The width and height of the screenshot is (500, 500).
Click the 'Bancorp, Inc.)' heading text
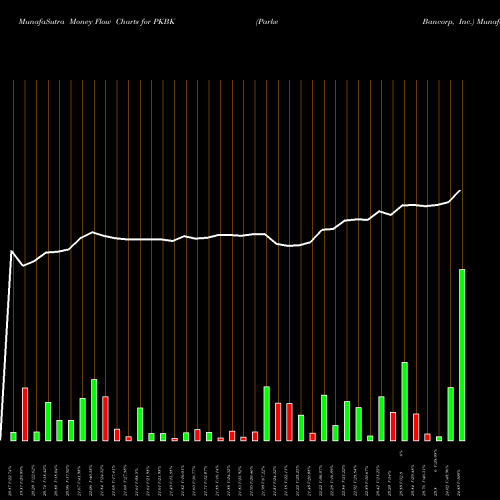click(448, 22)
